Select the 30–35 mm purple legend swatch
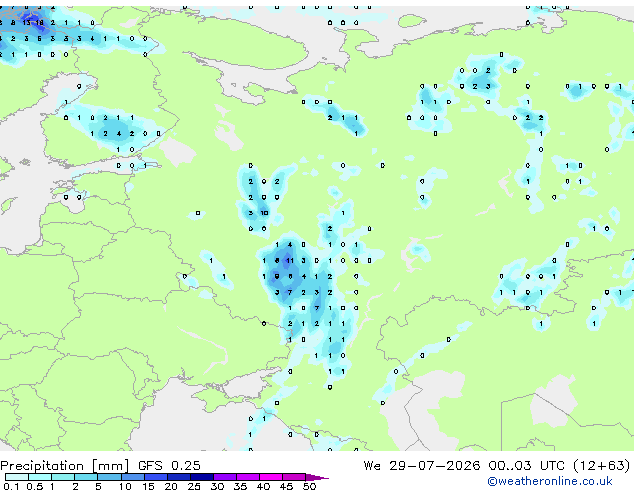 point(225,477)
